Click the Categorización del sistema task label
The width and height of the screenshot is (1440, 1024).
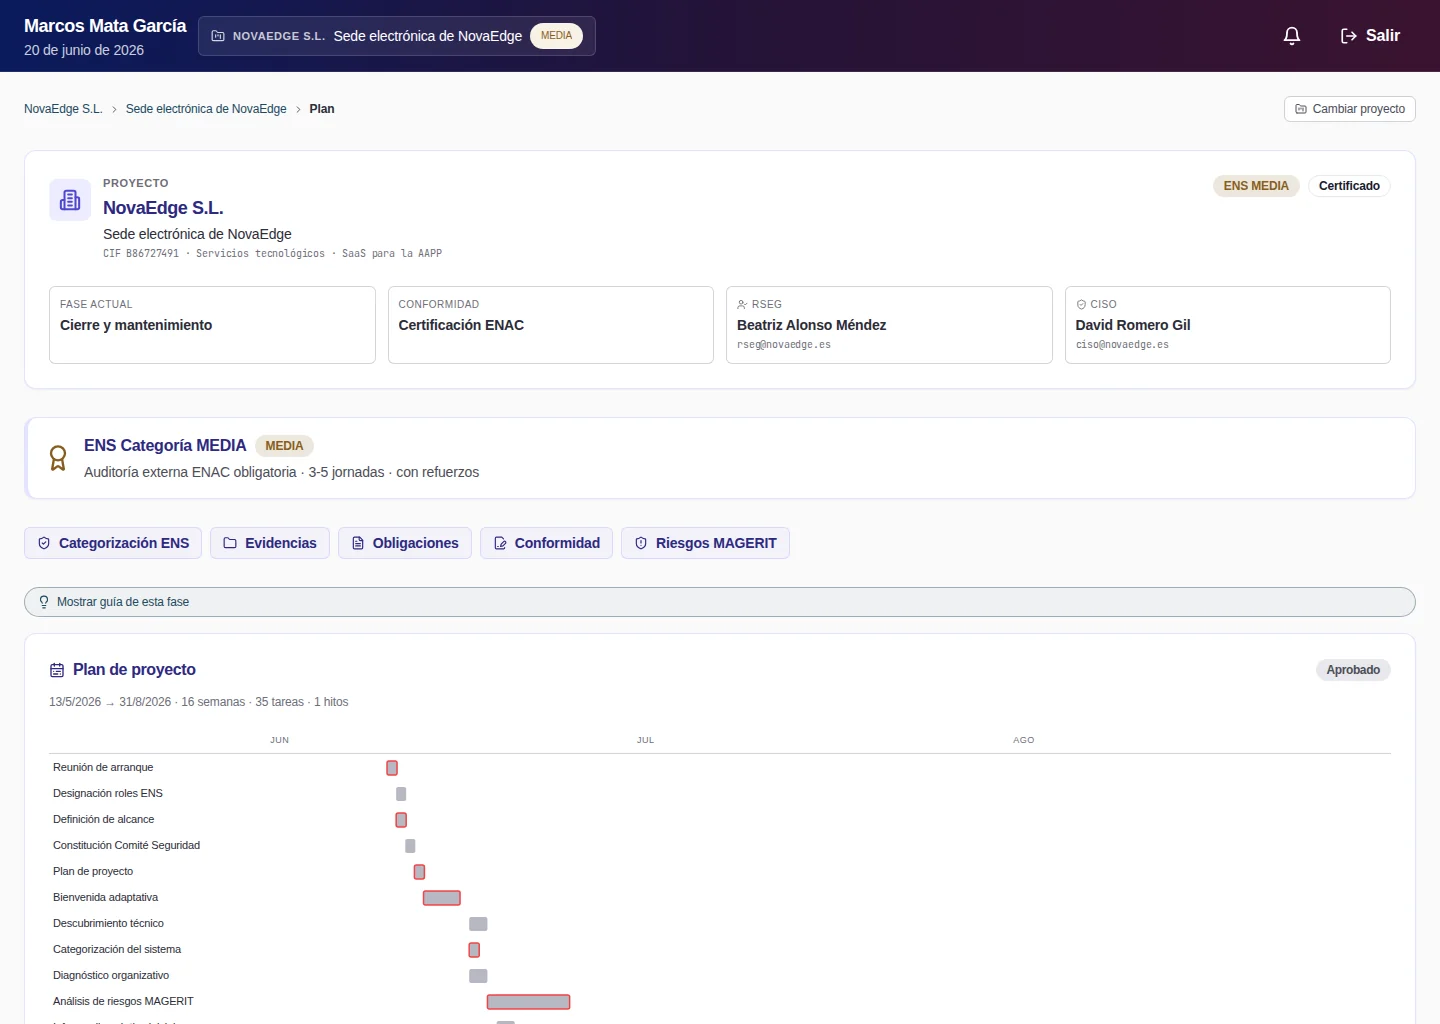[117, 949]
